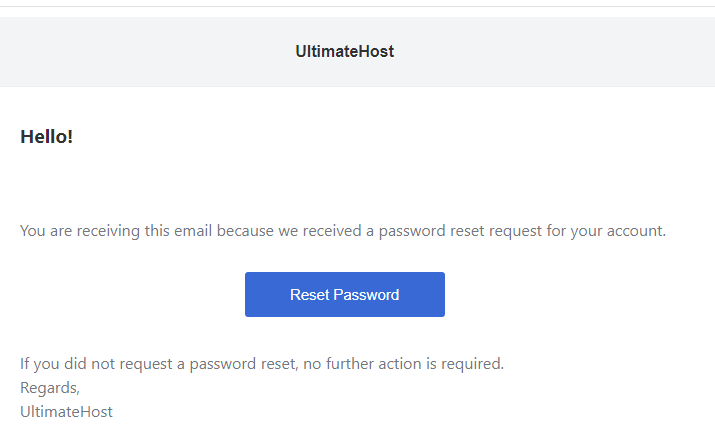Screen dimensions: 715x437
Task: Click the "If you did not request" sentence
Action: (262, 364)
